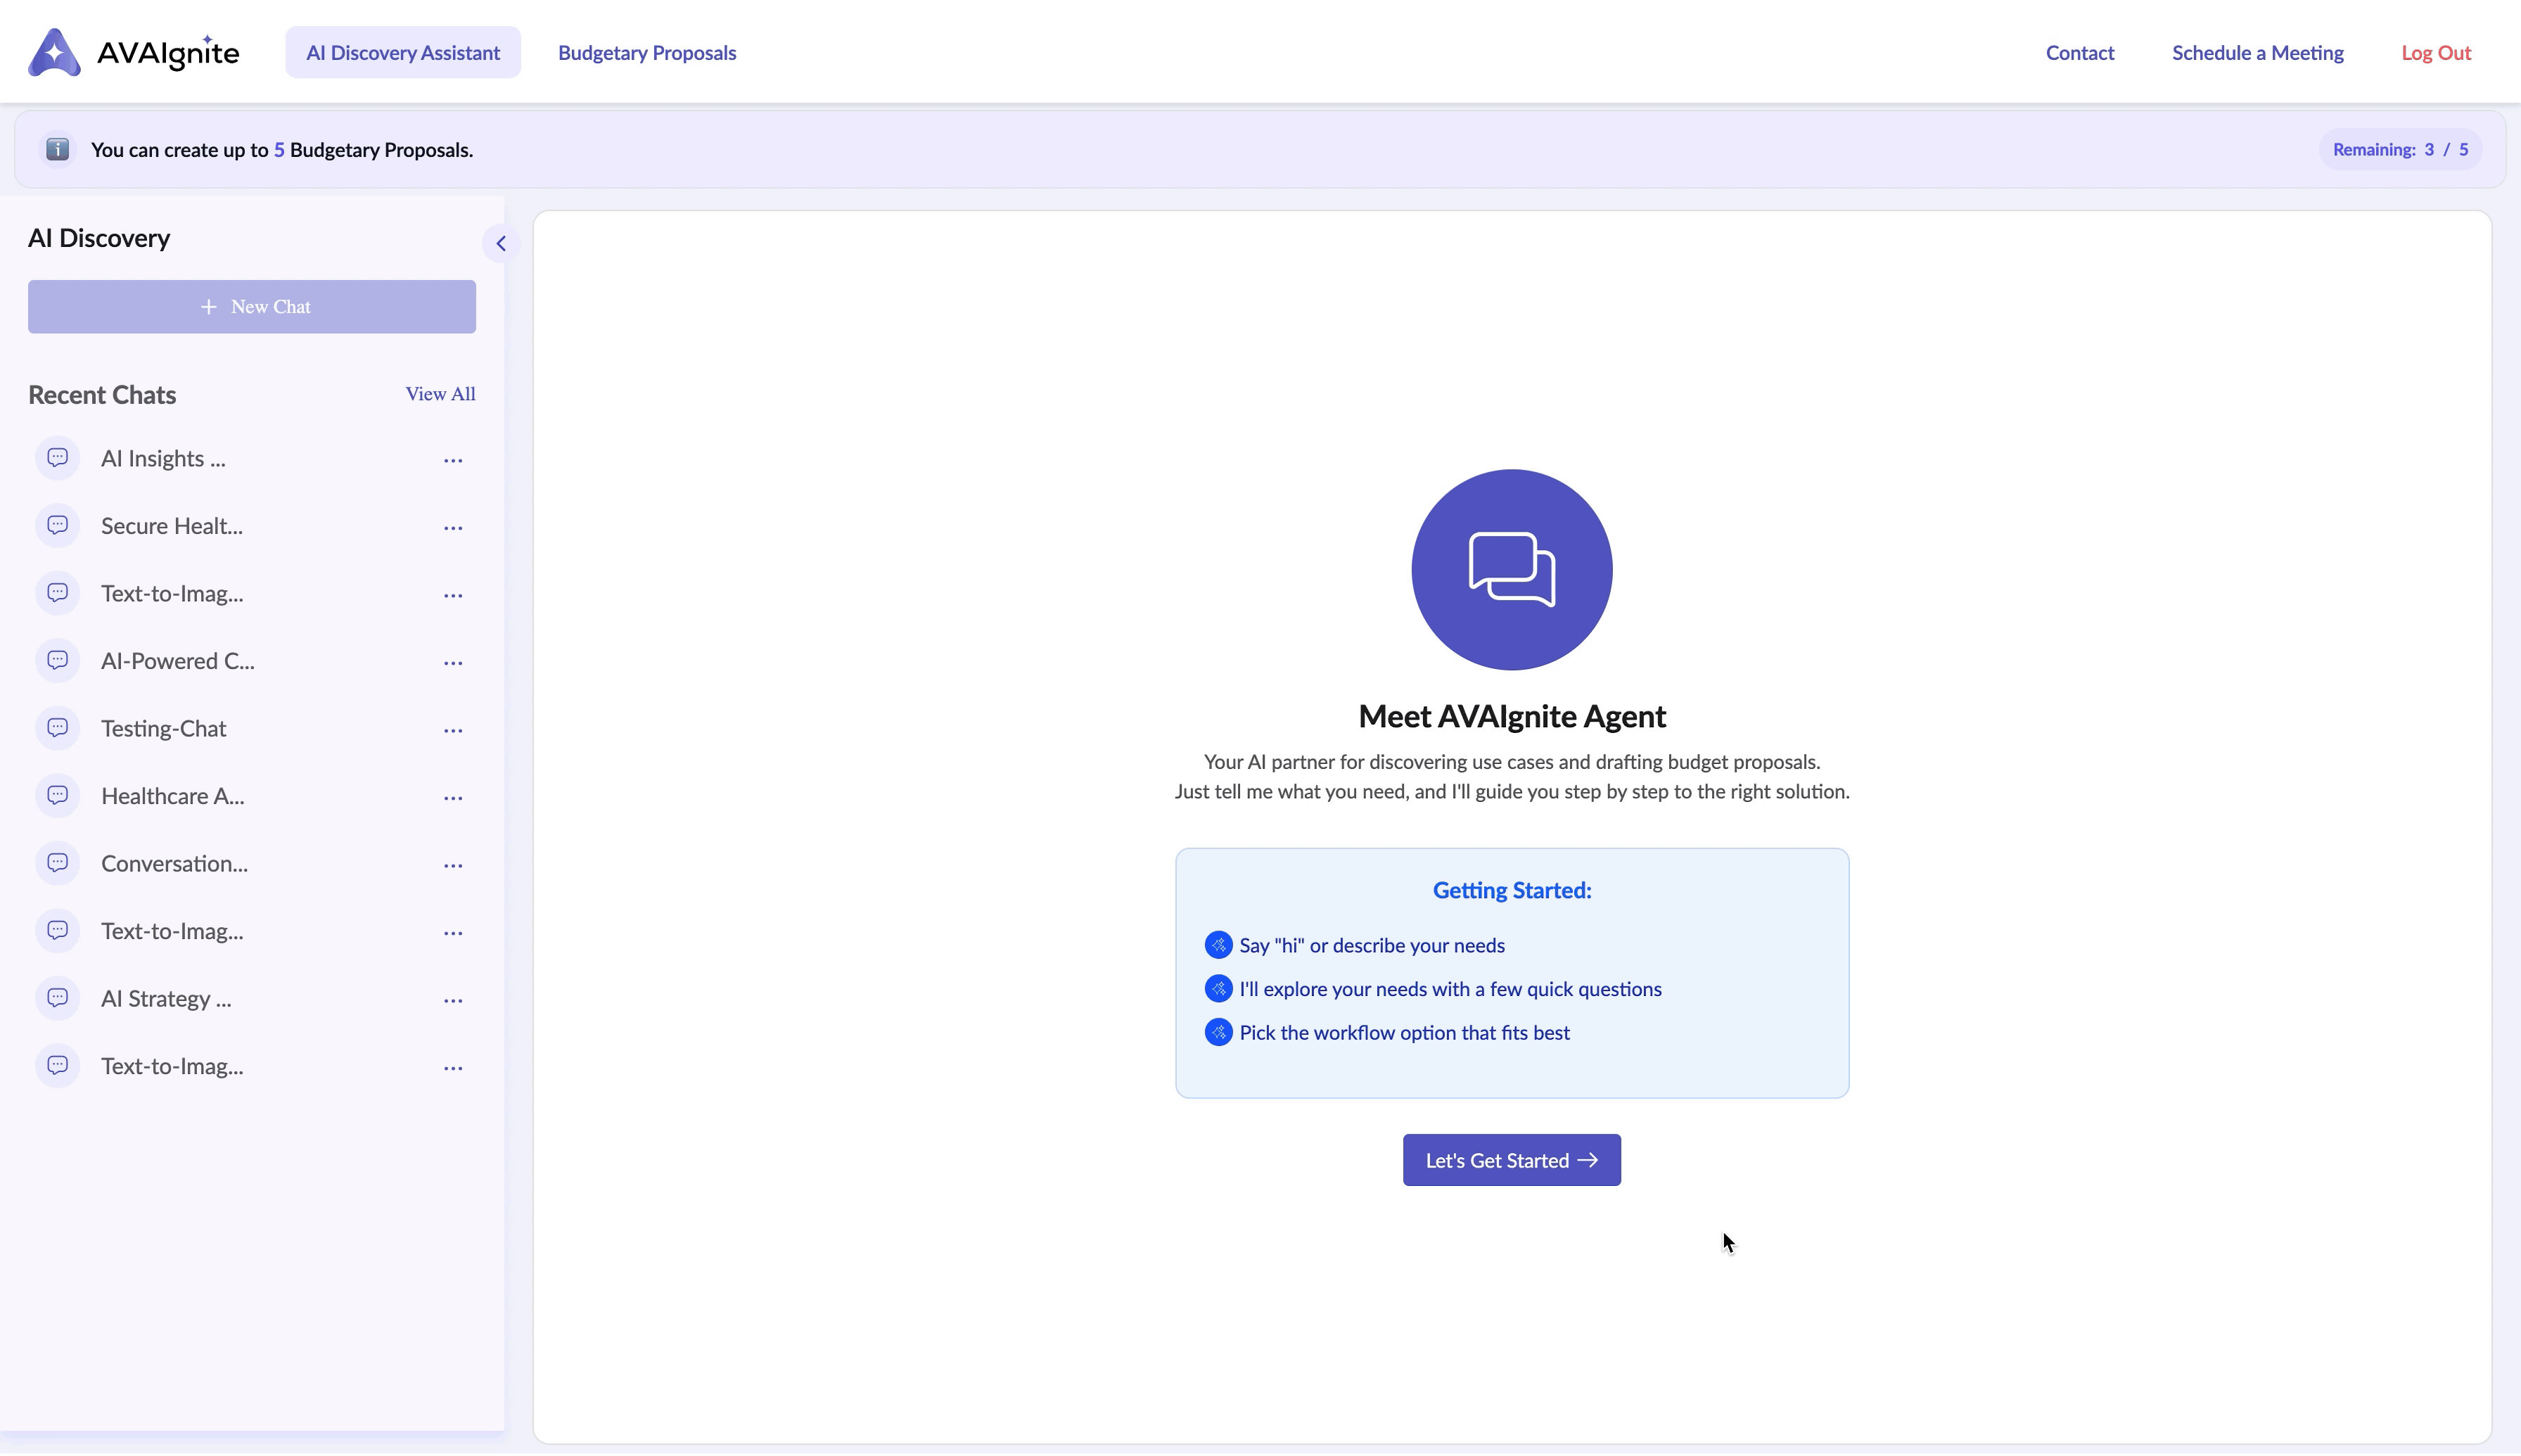Open View All recent chats
The image size is (2521, 1456).
coord(440,394)
